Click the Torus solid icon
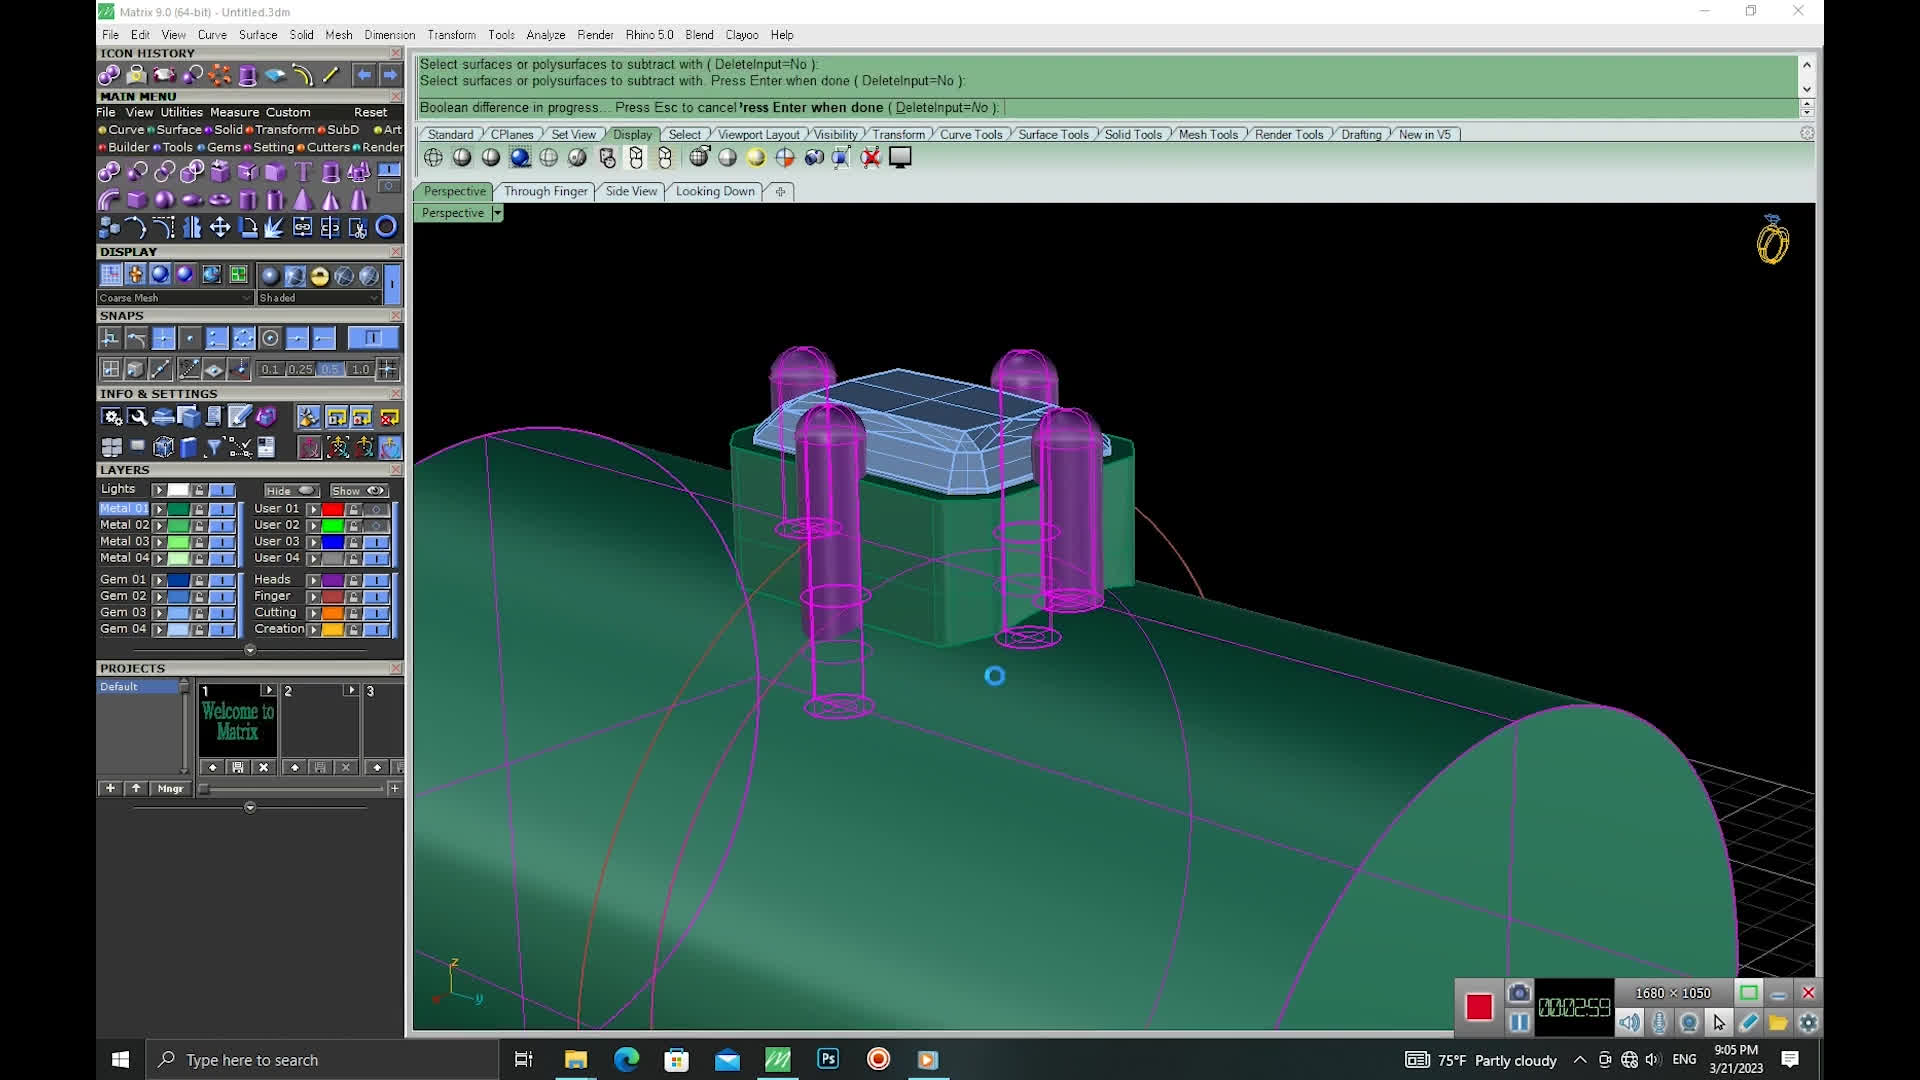The image size is (1920, 1080). 219,199
